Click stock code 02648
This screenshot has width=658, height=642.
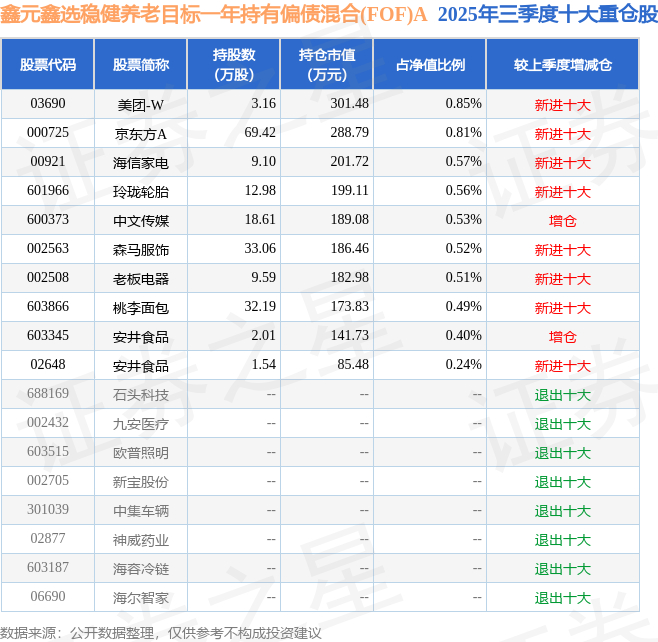point(48,364)
